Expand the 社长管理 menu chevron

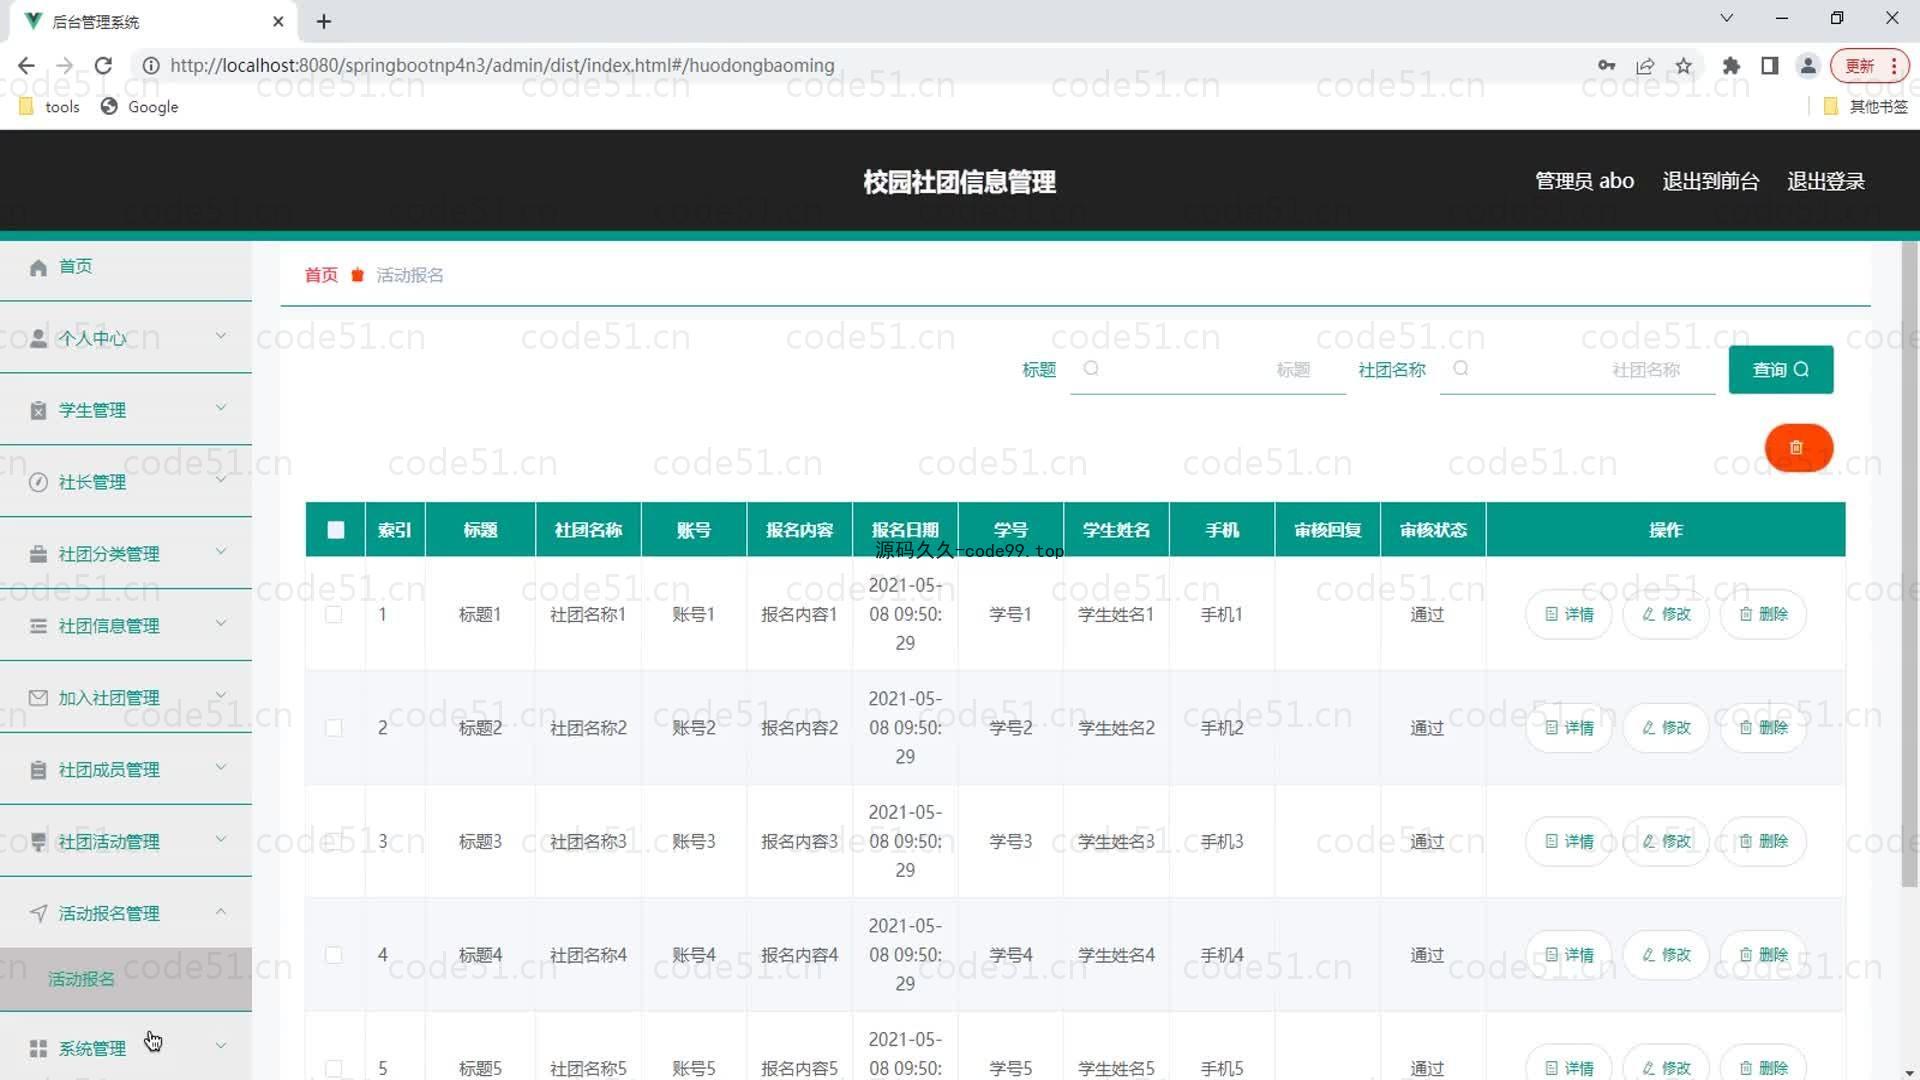coord(221,480)
